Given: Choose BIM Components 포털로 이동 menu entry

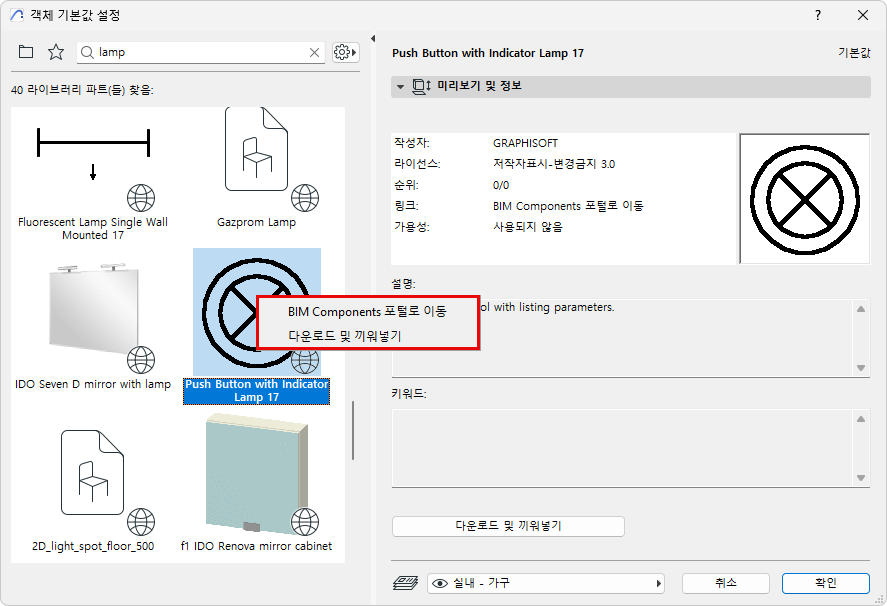Looking at the screenshot, I should pyautogui.click(x=368, y=311).
